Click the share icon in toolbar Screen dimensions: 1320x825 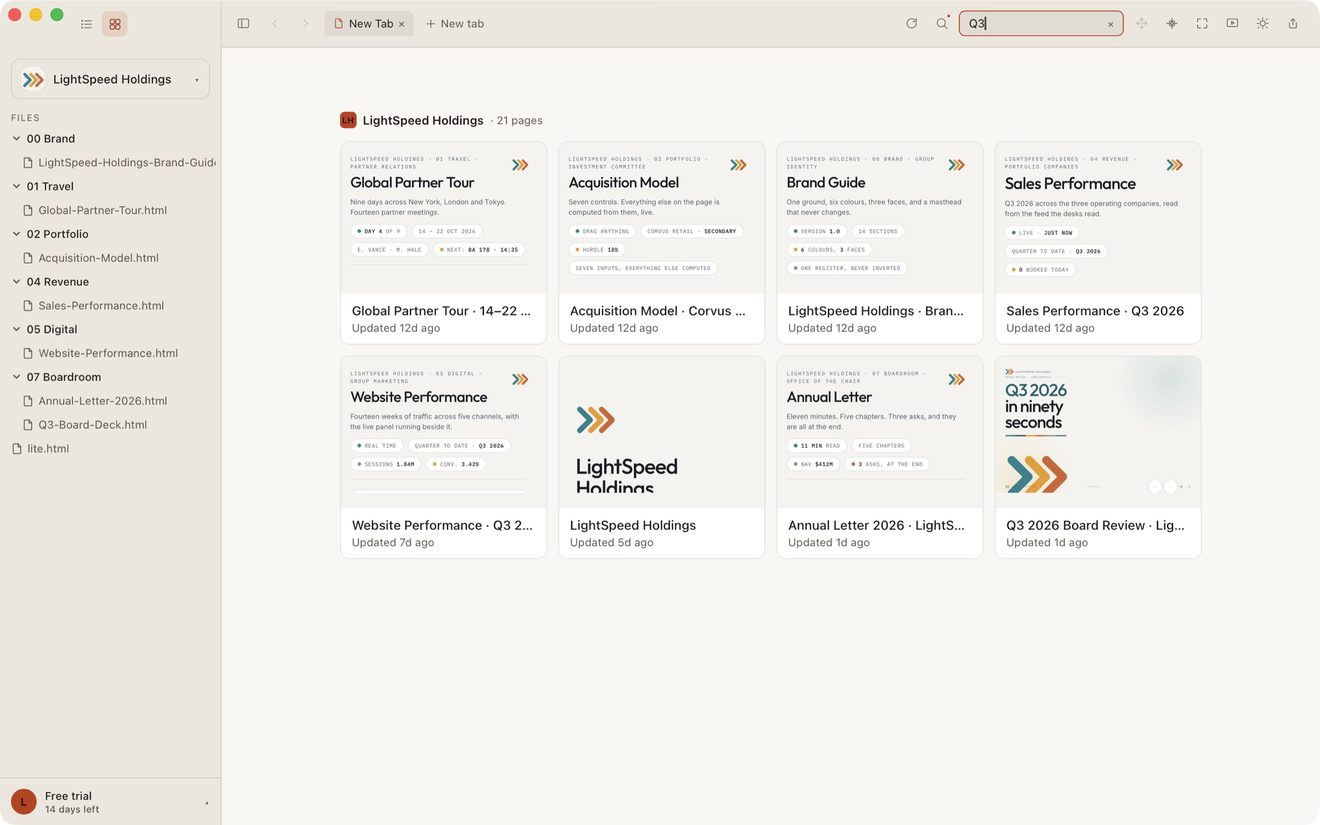point(1293,23)
